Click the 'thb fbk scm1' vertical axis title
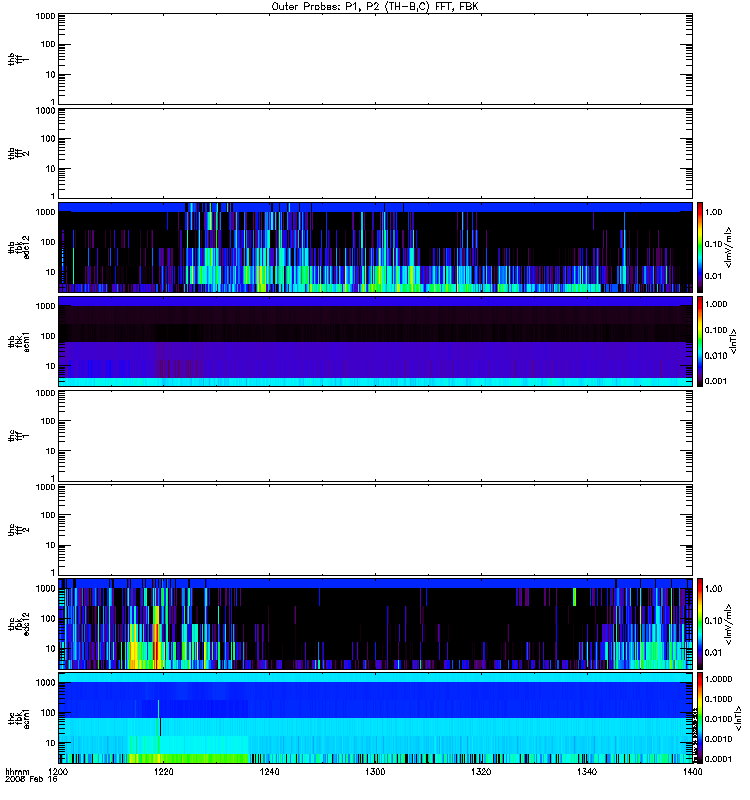 coord(19,341)
